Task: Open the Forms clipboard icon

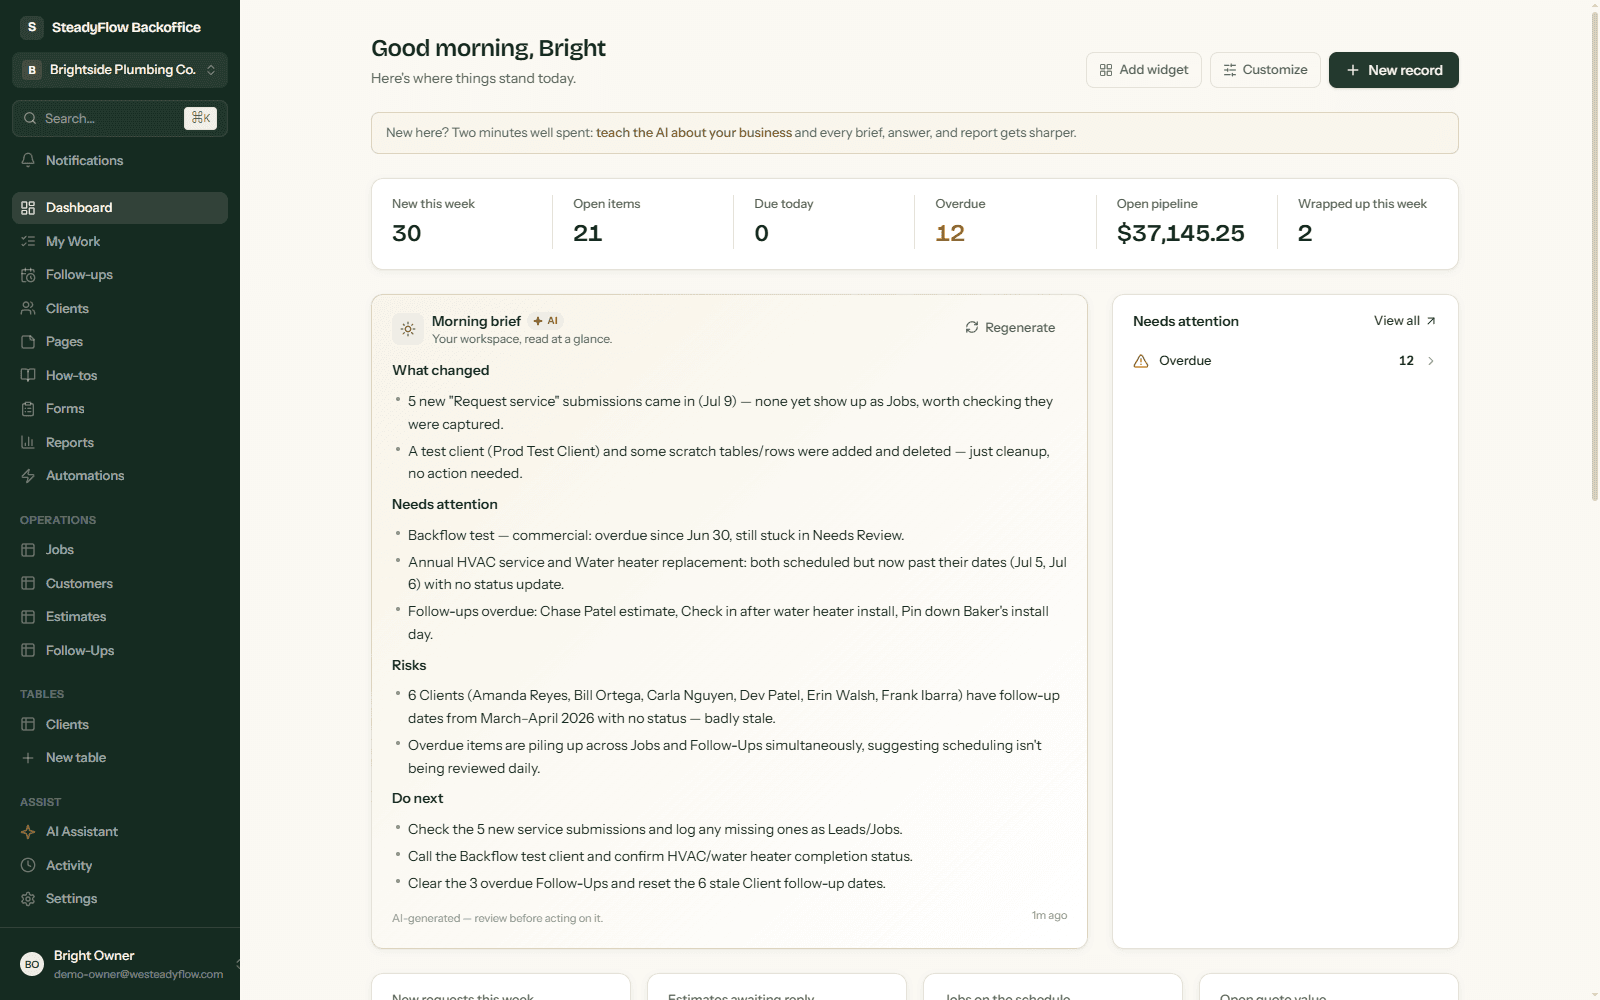Action: [x=28, y=409]
